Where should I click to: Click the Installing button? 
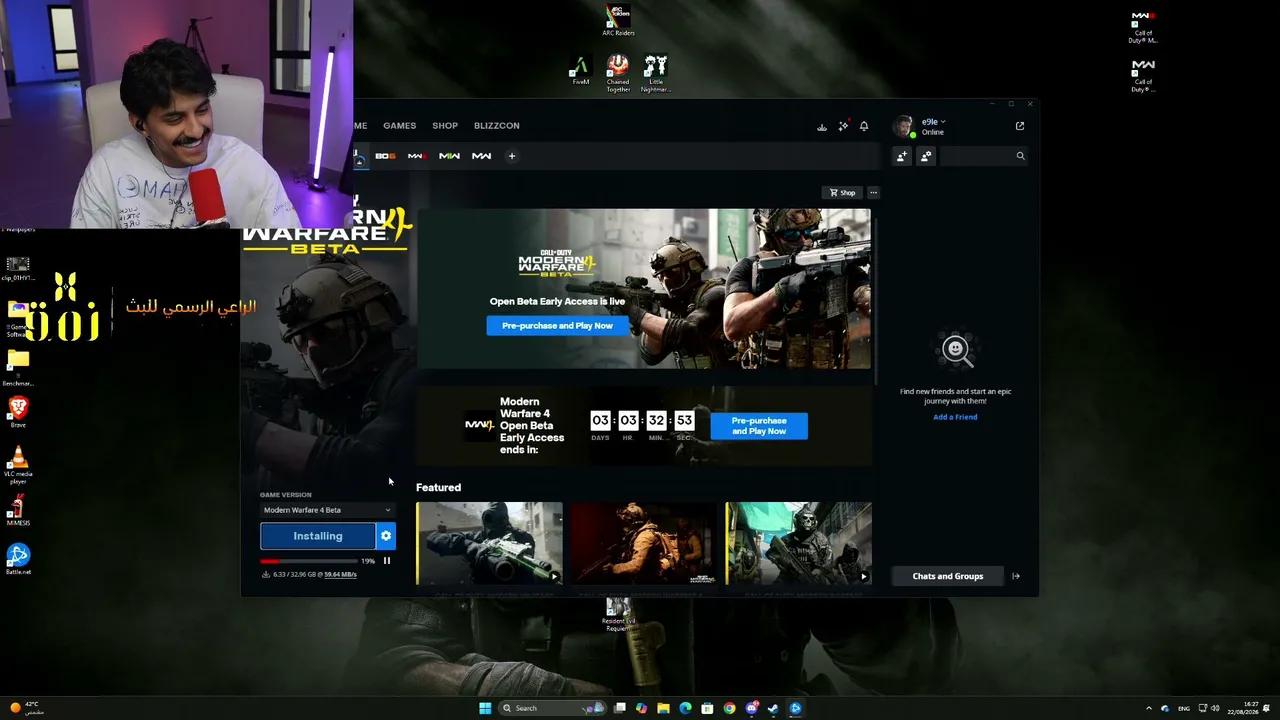pos(318,536)
